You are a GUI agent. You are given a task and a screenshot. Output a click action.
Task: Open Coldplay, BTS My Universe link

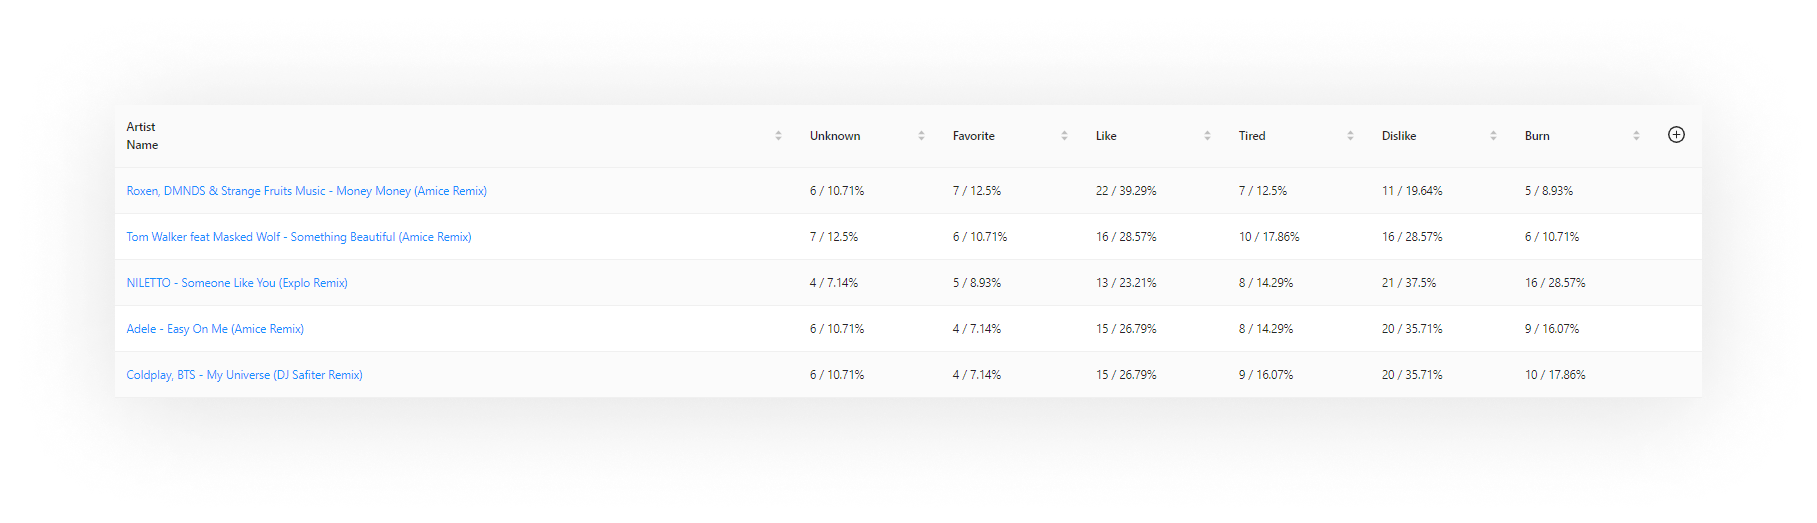[244, 375]
